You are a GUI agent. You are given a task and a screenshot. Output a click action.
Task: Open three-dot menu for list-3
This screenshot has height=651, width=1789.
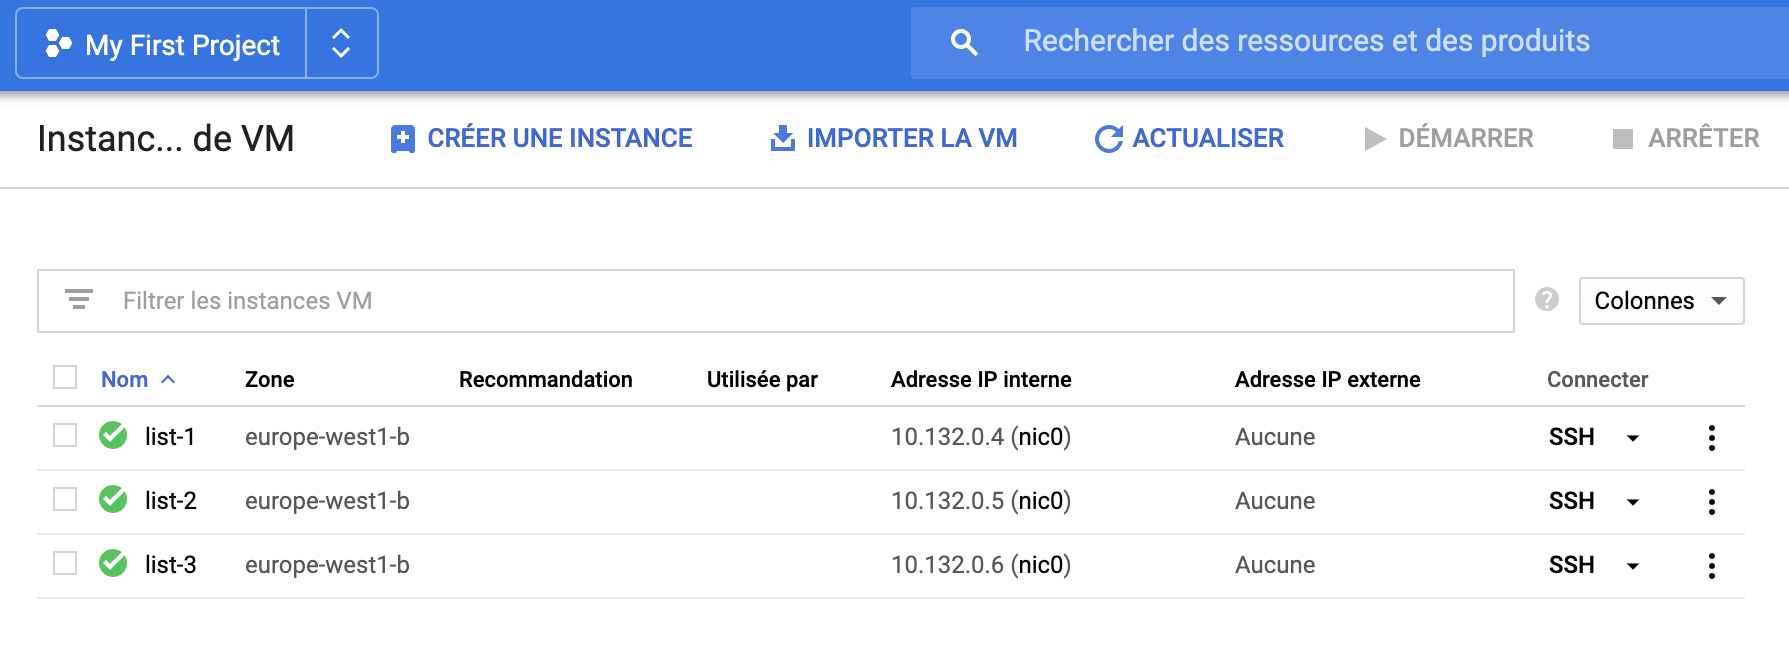pyautogui.click(x=1711, y=565)
